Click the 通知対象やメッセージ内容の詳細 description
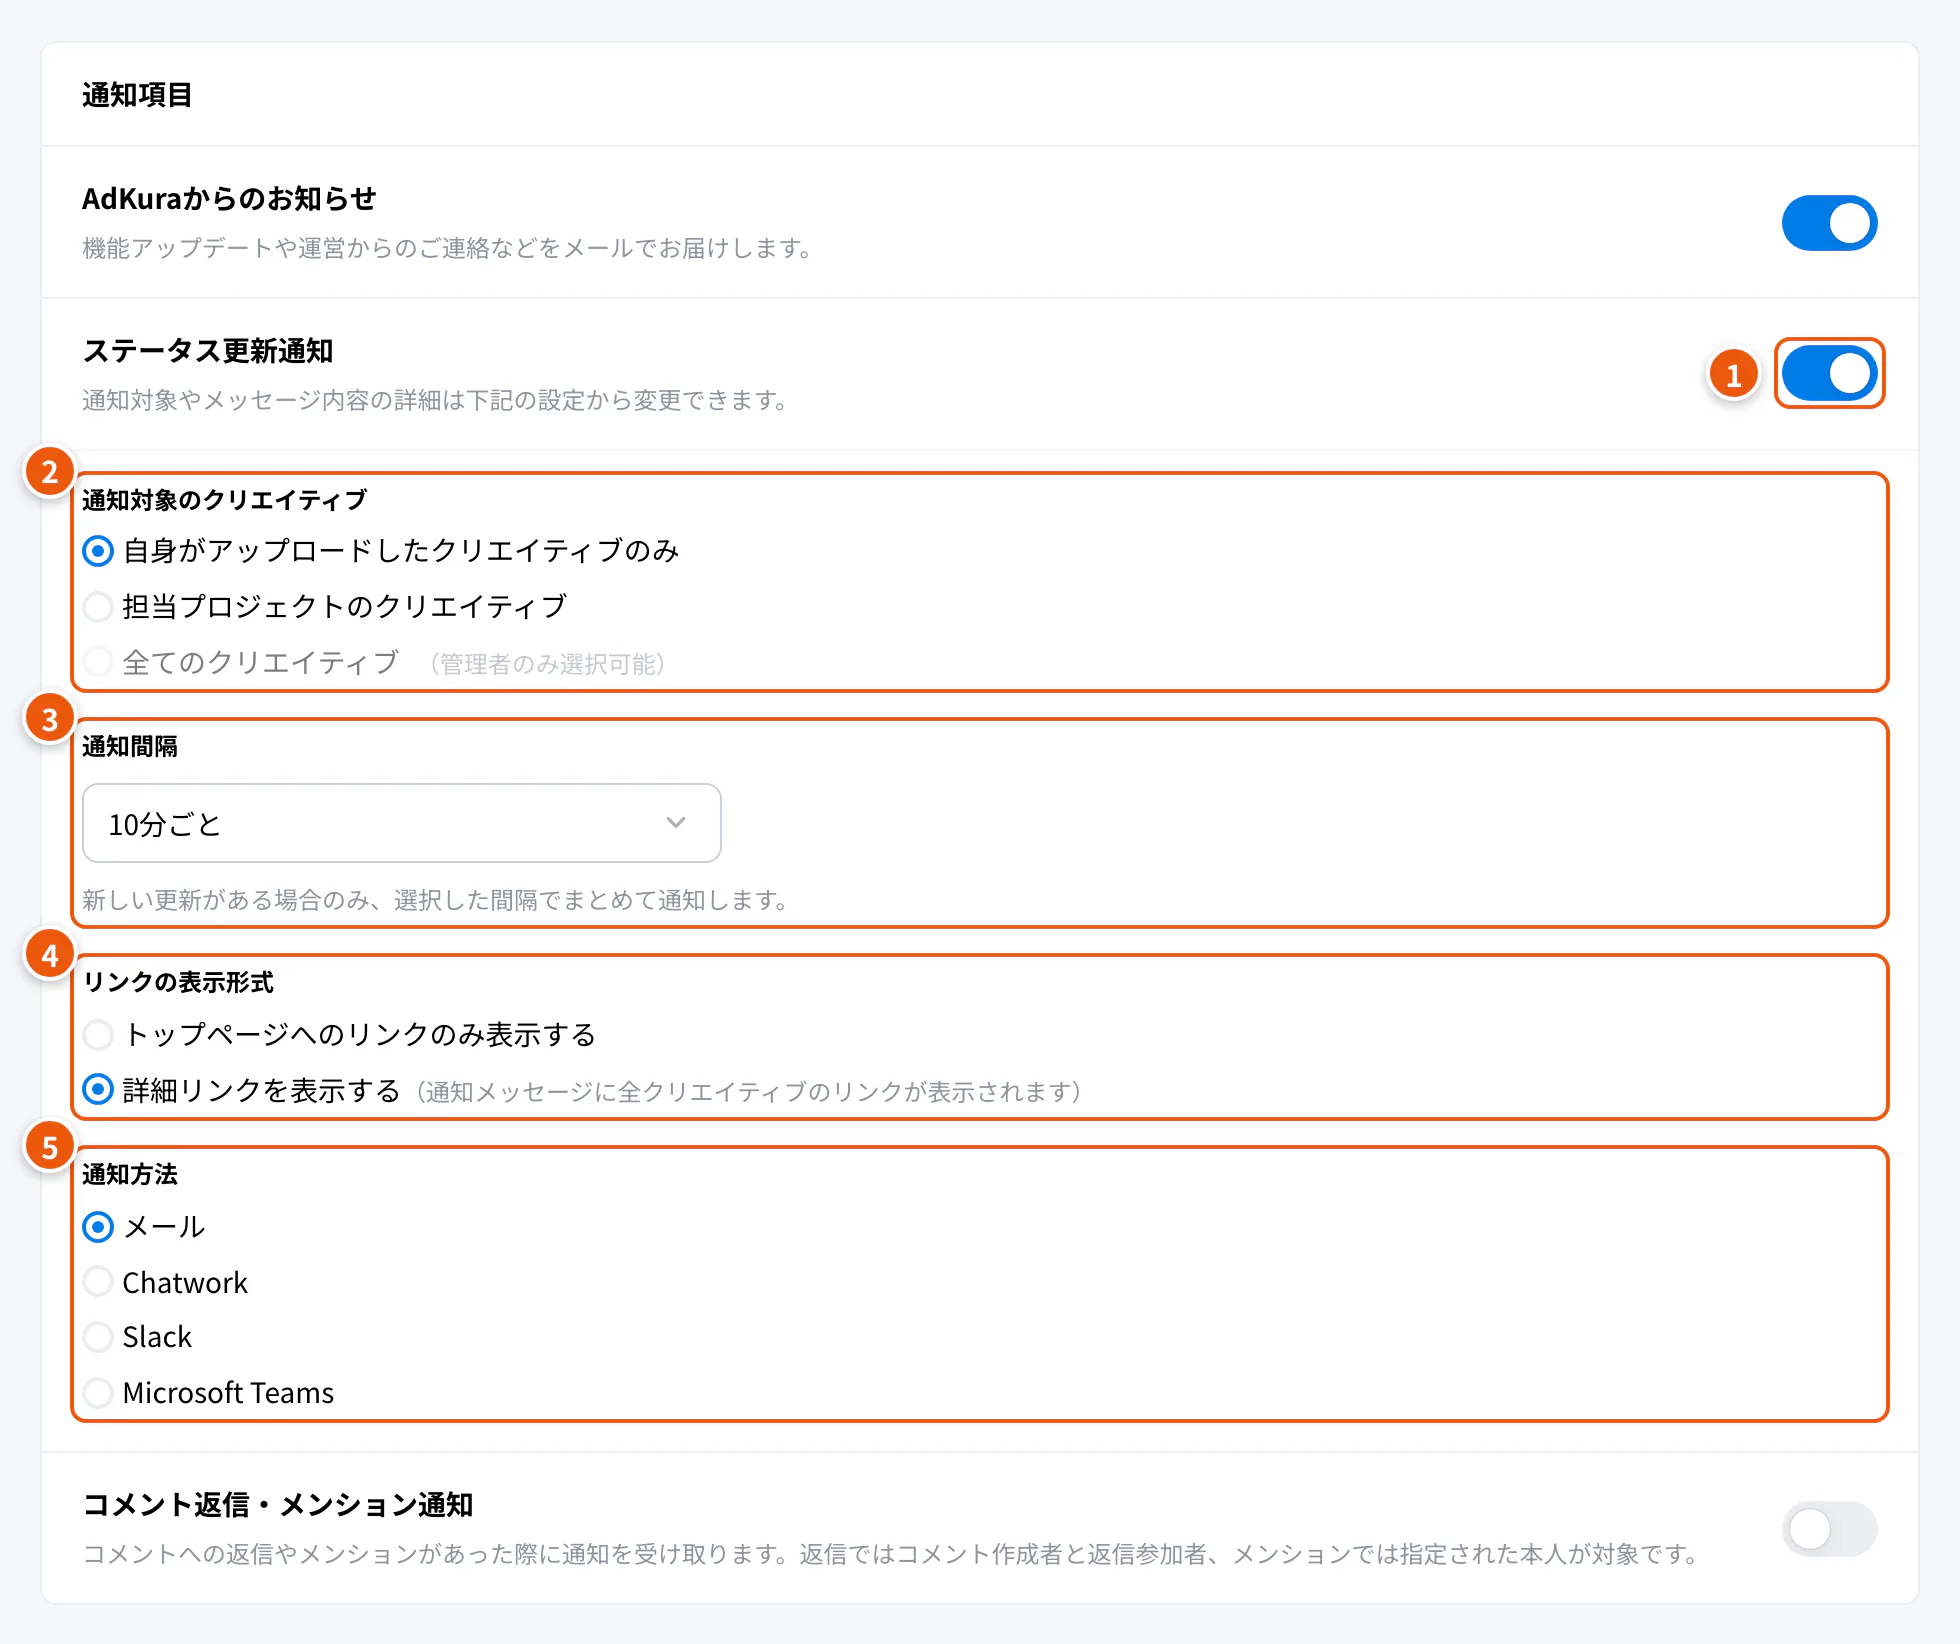Viewport: 1960px width, 1644px height. [435, 400]
